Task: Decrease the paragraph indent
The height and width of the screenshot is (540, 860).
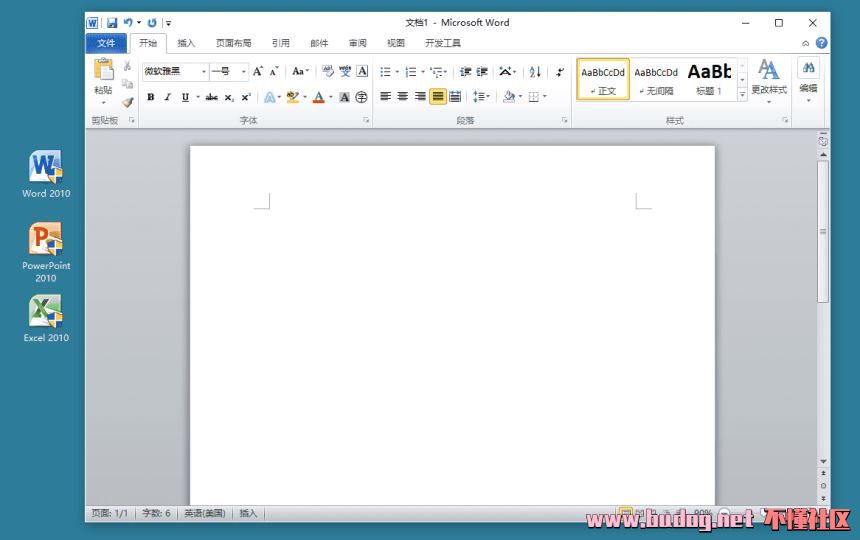Action: (465, 72)
